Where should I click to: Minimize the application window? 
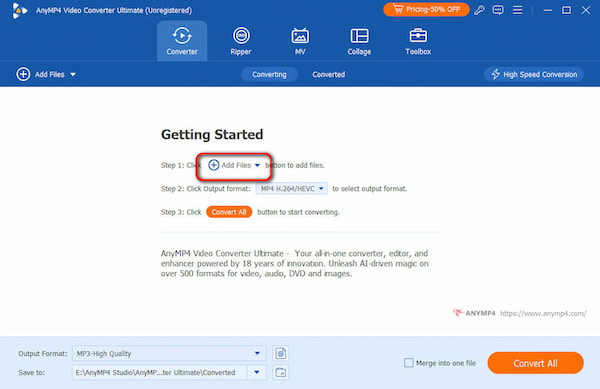point(548,10)
